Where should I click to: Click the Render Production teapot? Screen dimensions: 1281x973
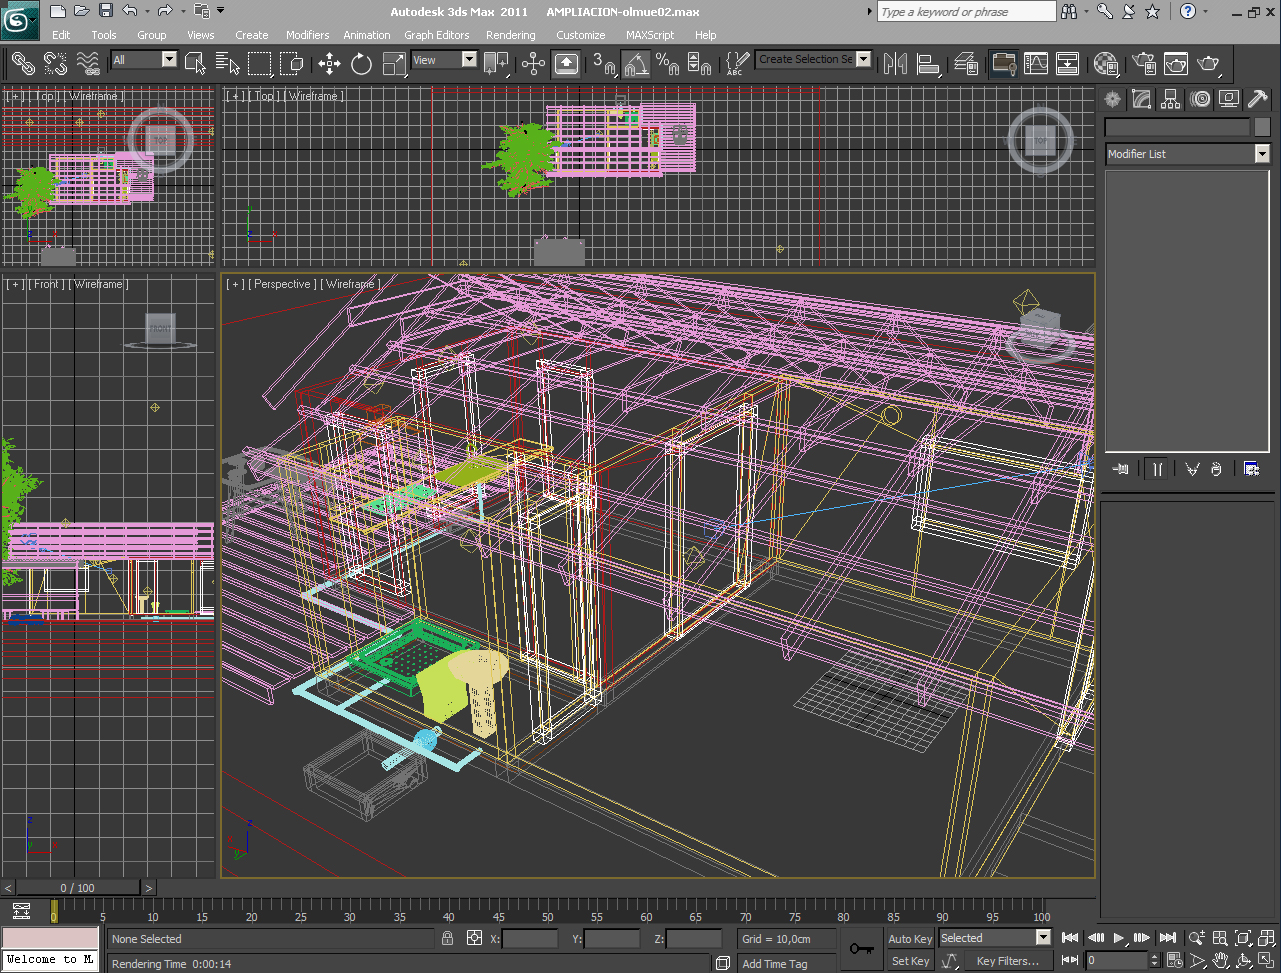pyautogui.click(x=1209, y=64)
